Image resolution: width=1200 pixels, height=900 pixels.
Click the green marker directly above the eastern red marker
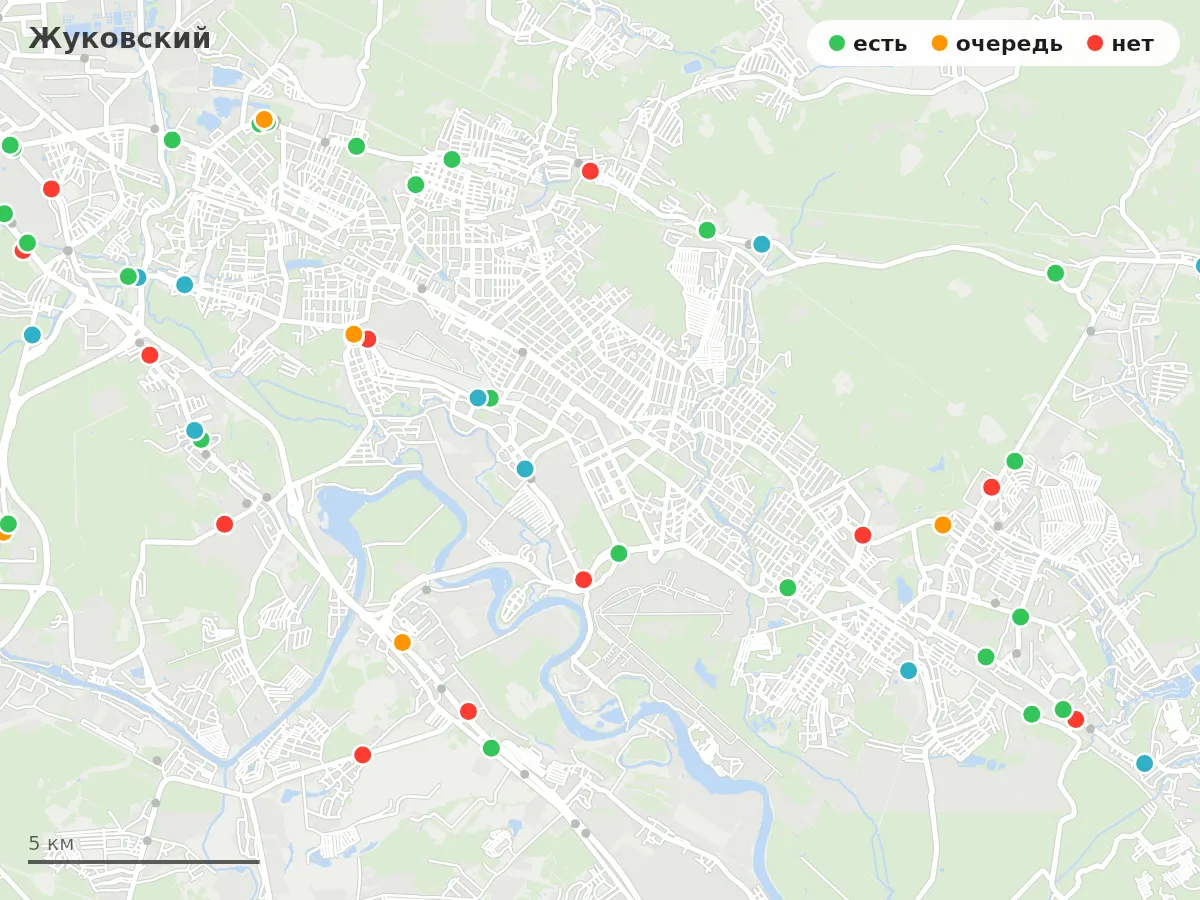coord(1014,461)
